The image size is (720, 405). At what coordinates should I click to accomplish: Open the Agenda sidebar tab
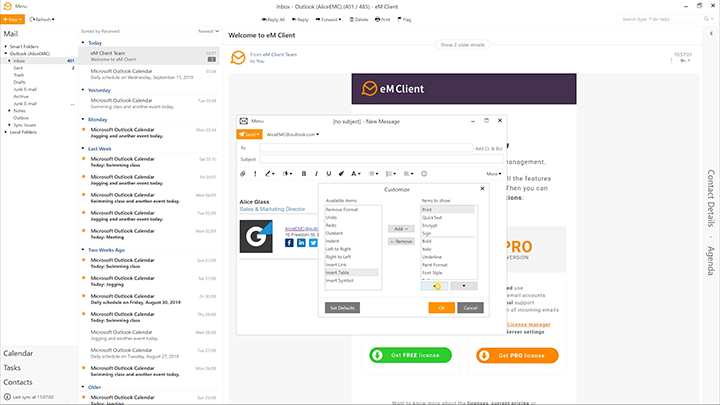(x=711, y=260)
